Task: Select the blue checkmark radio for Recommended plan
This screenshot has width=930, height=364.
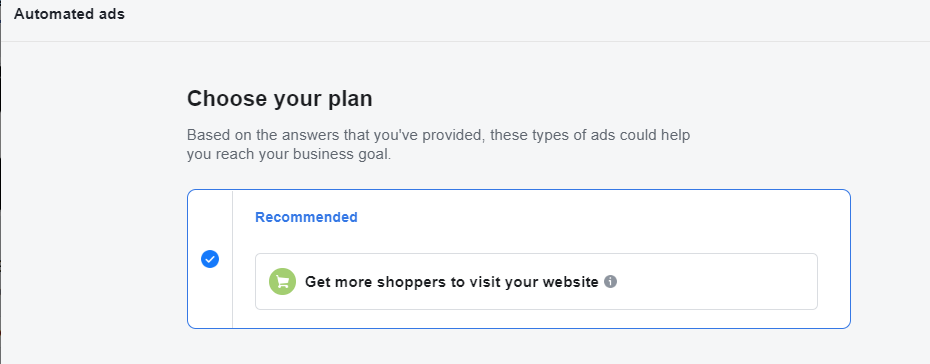Action: (210, 259)
